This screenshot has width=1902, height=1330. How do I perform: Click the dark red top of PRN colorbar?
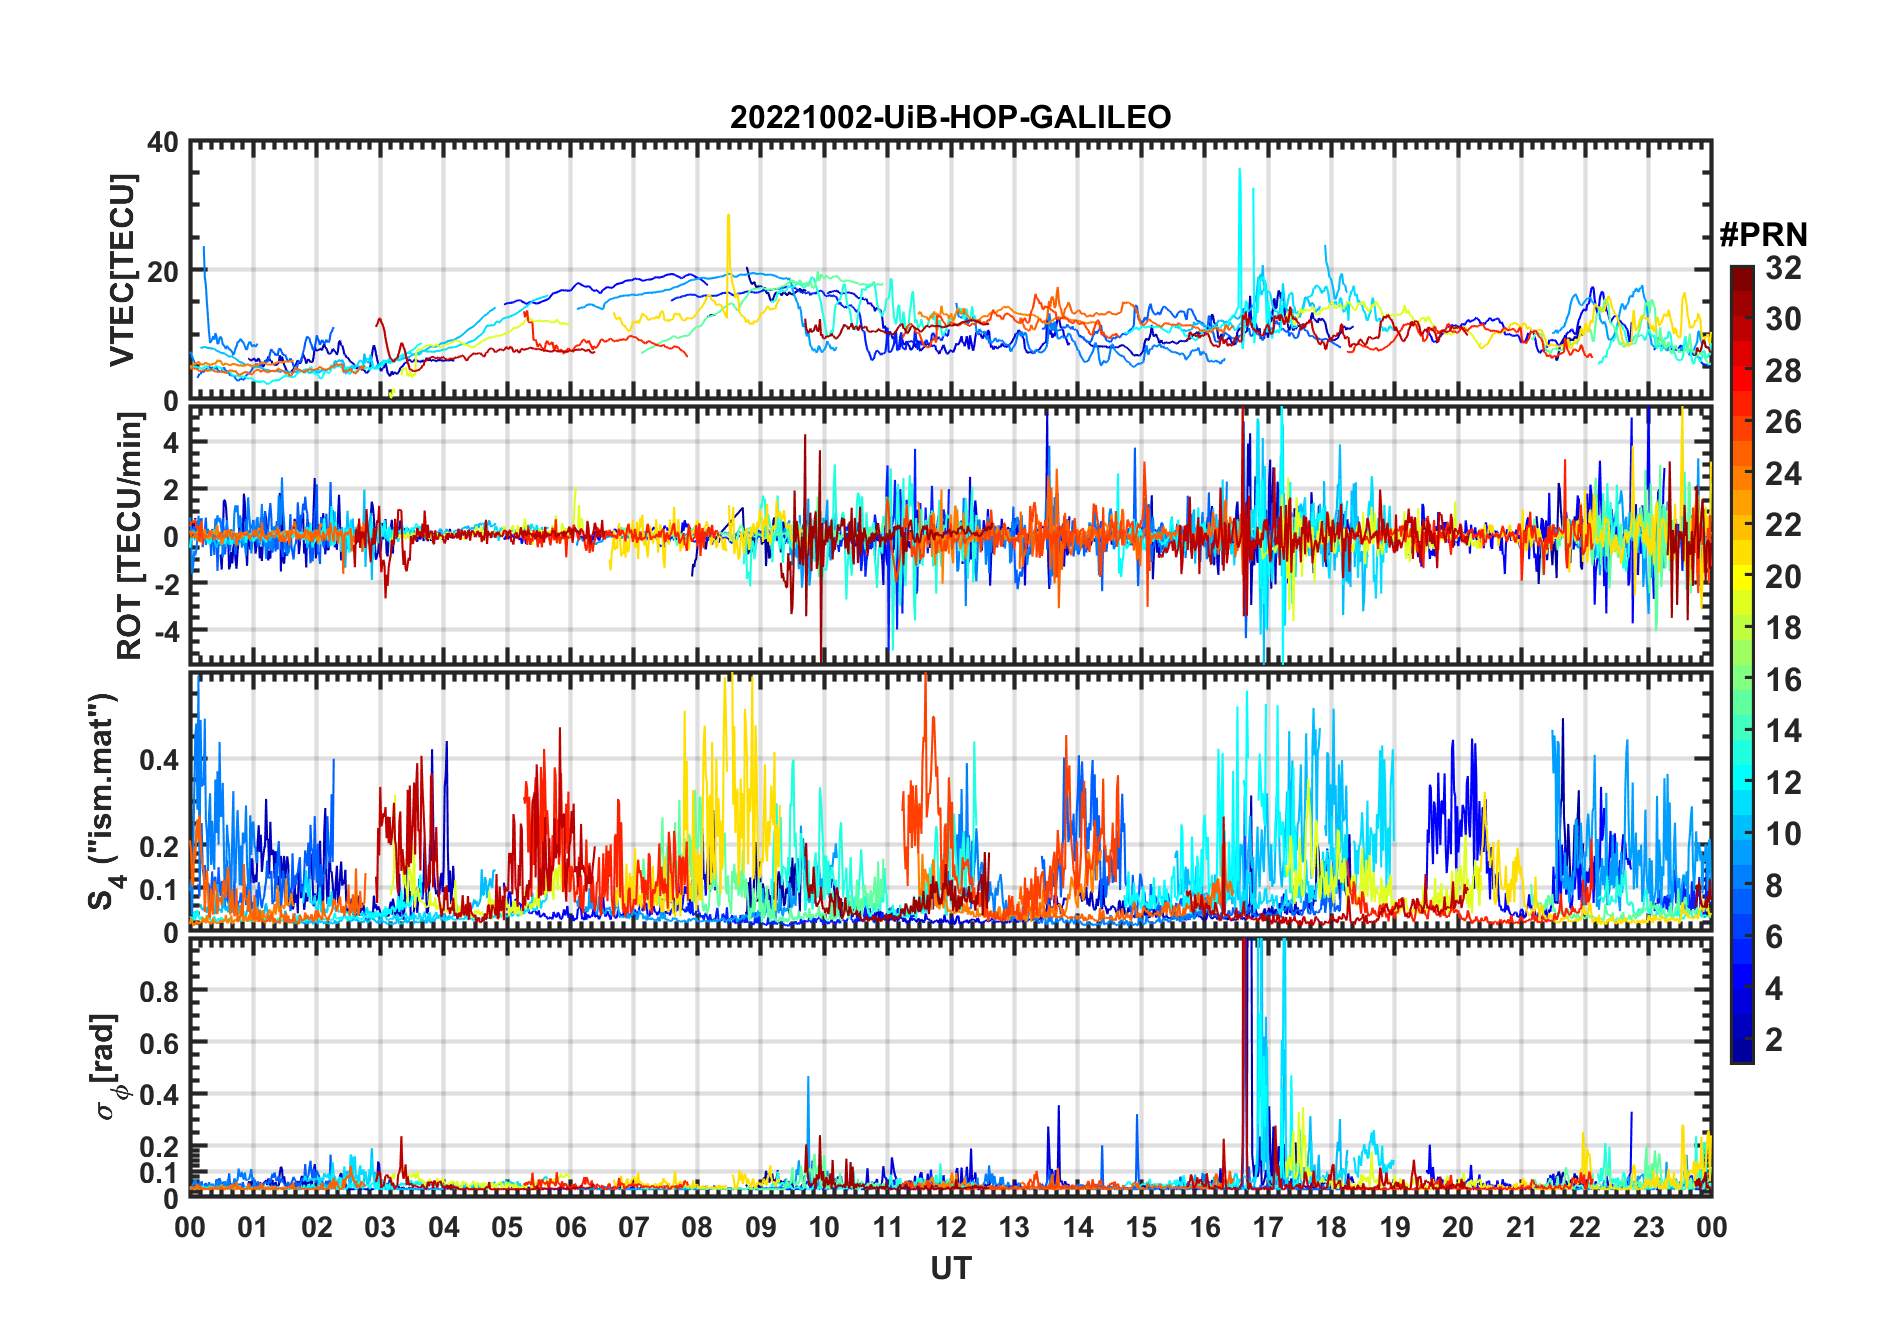click(1742, 276)
